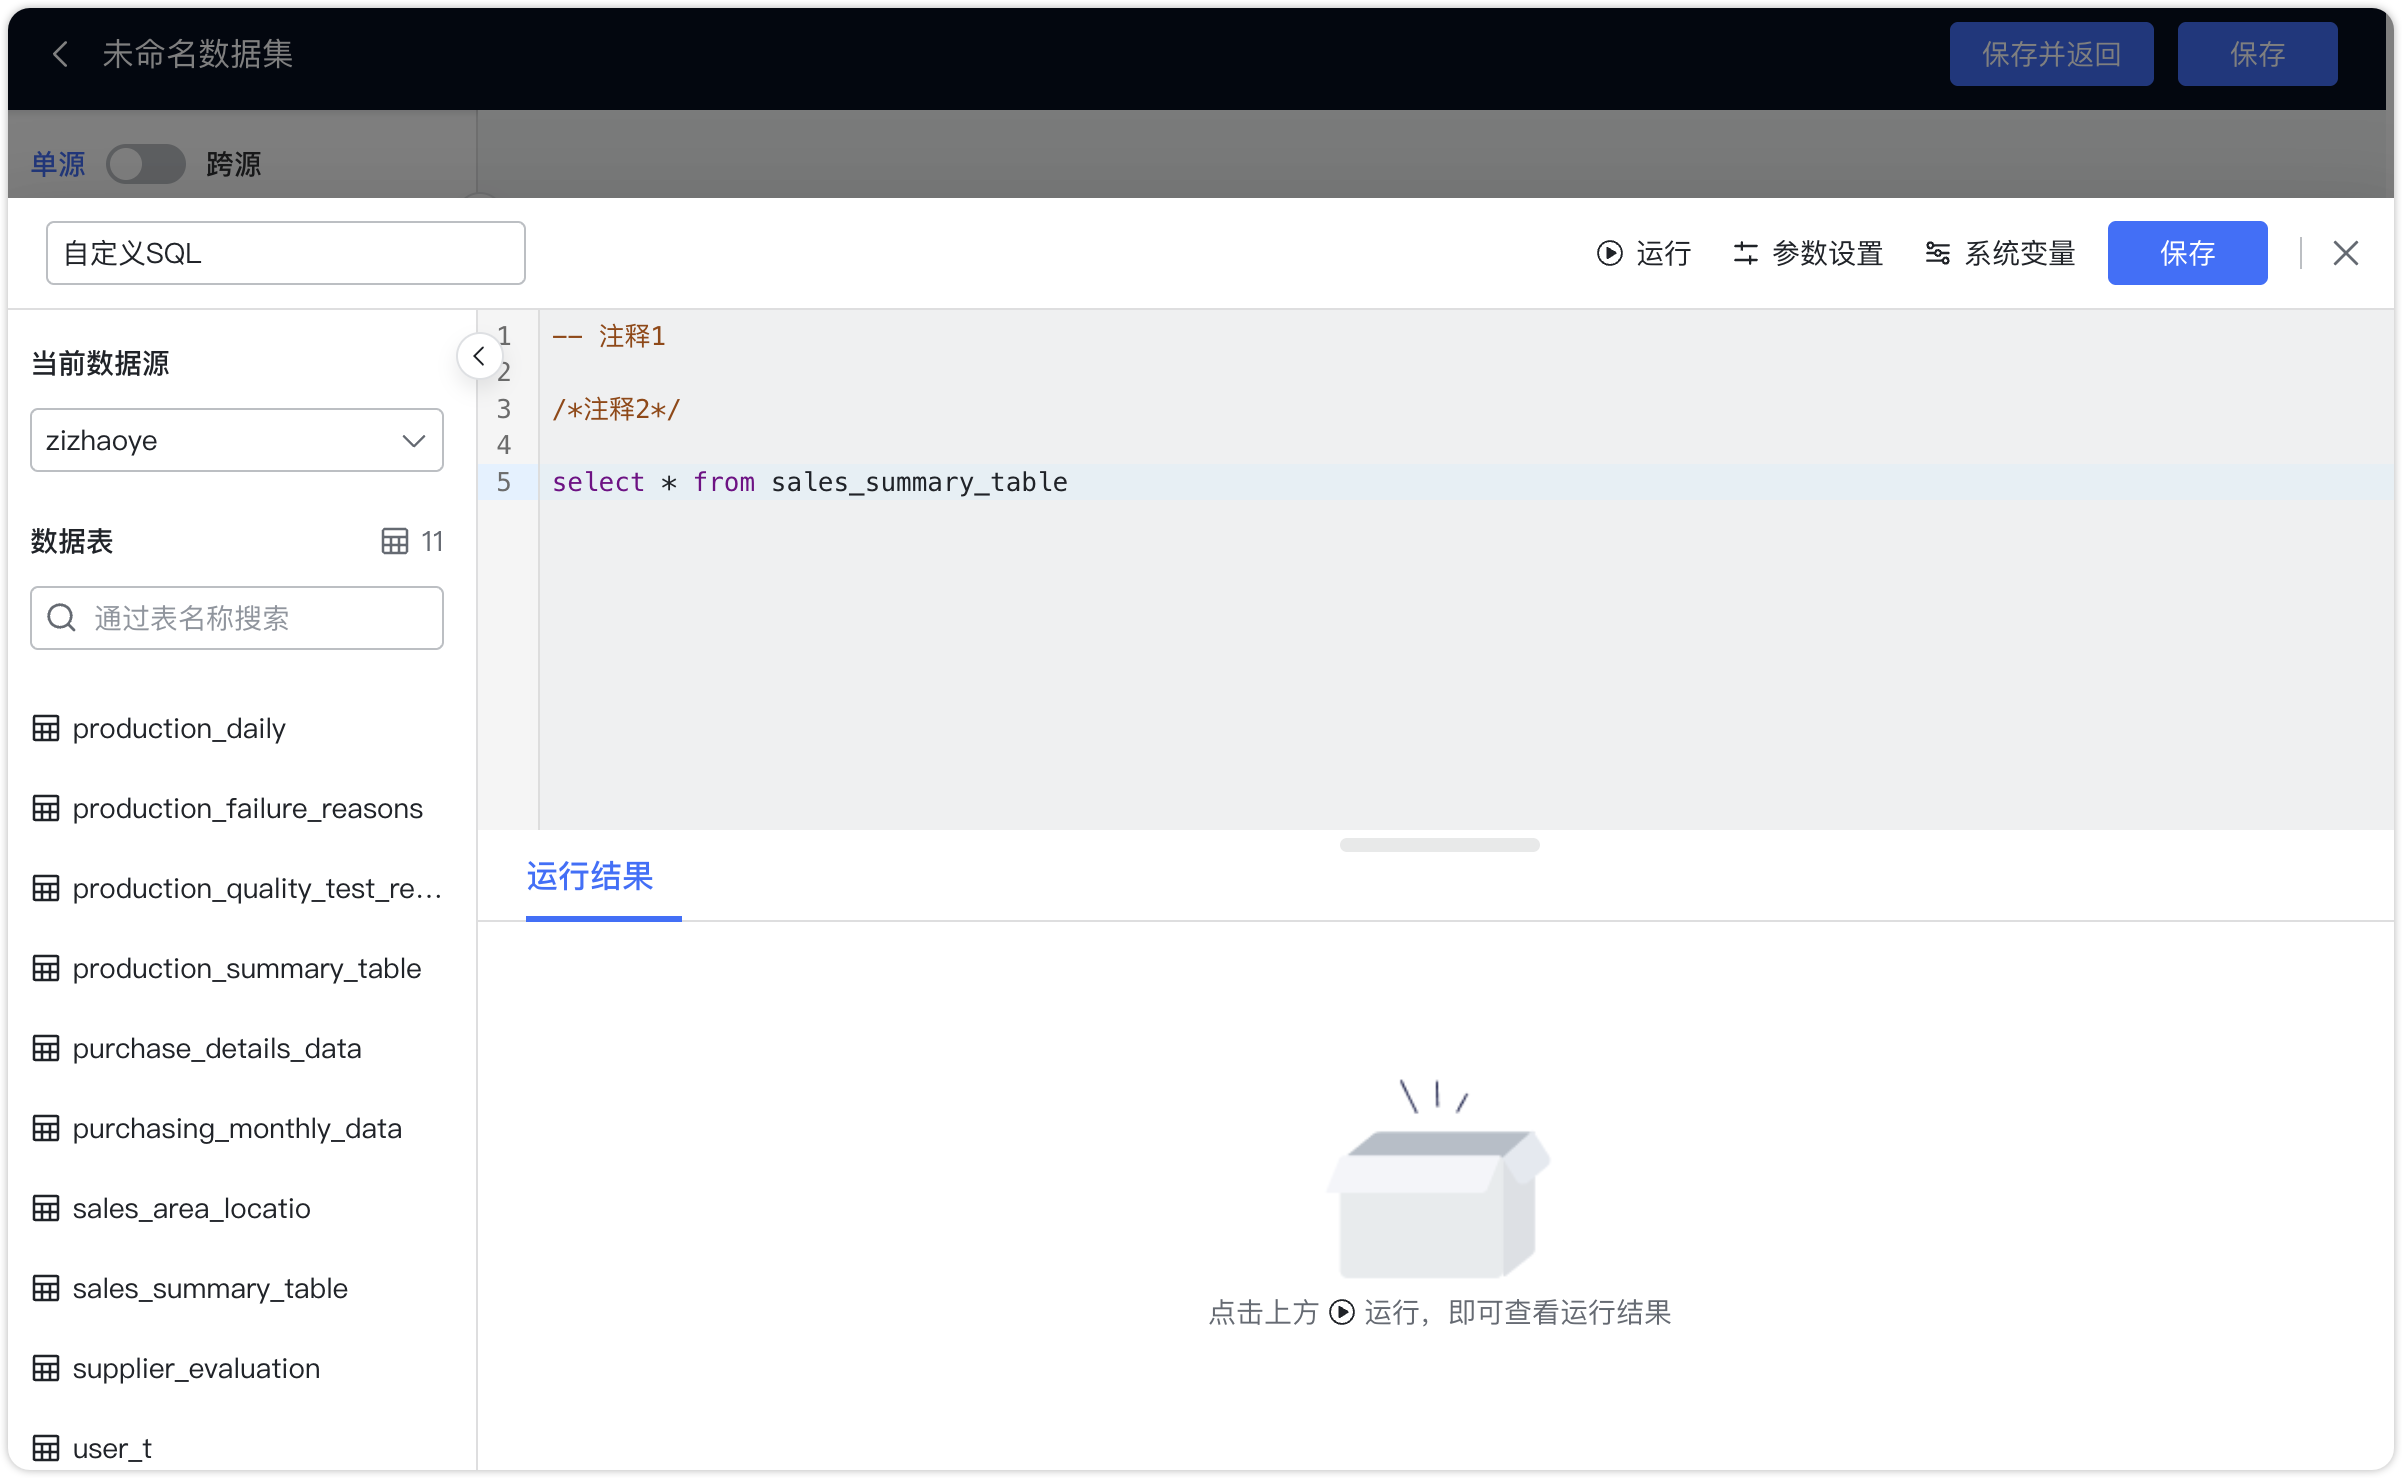Image resolution: width=2402 pixels, height=1478 pixels.
Task: Toggle the 单源/跨源 switch
Action: click(x=146, y=164)
